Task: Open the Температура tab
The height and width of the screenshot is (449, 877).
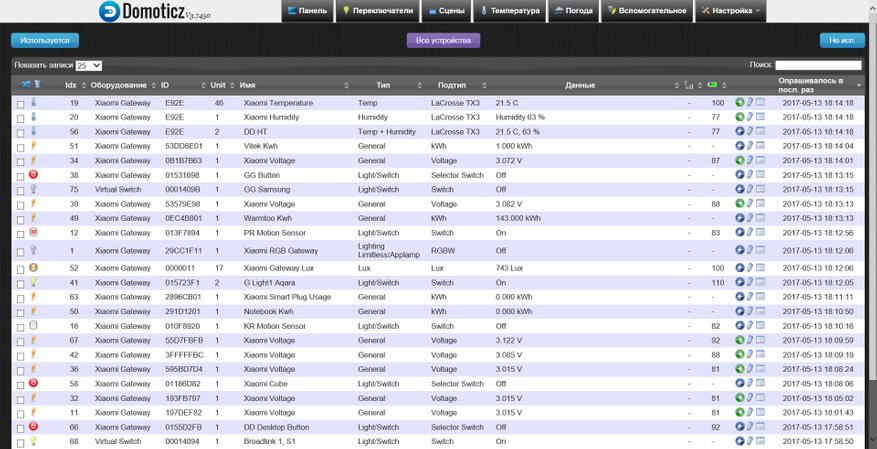Action: pyautogui.click(x=510, y=11)
